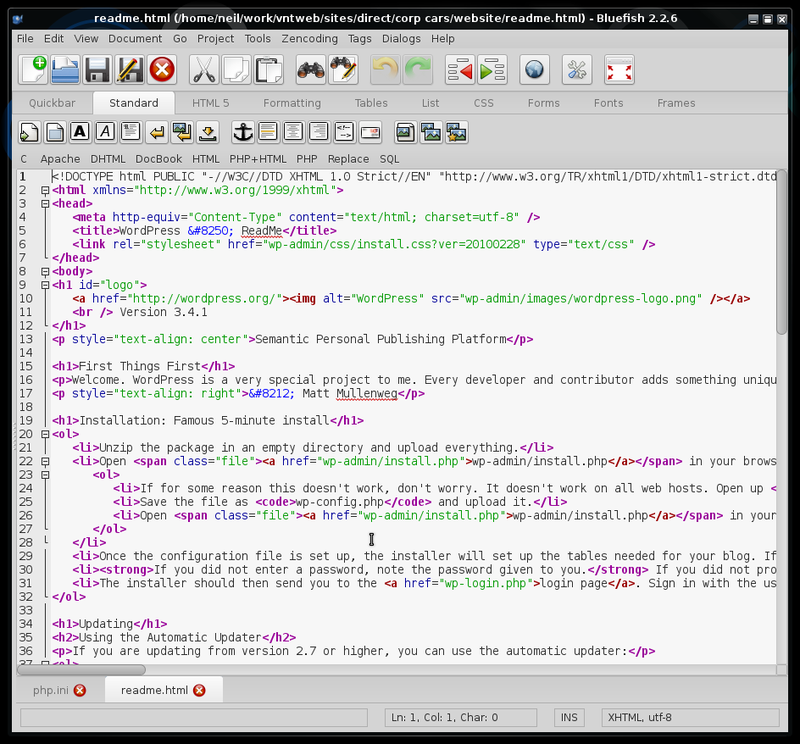Screen dimensions: 800x744
Task: Switch to the php.ini document tab
Action: (51, 690)
